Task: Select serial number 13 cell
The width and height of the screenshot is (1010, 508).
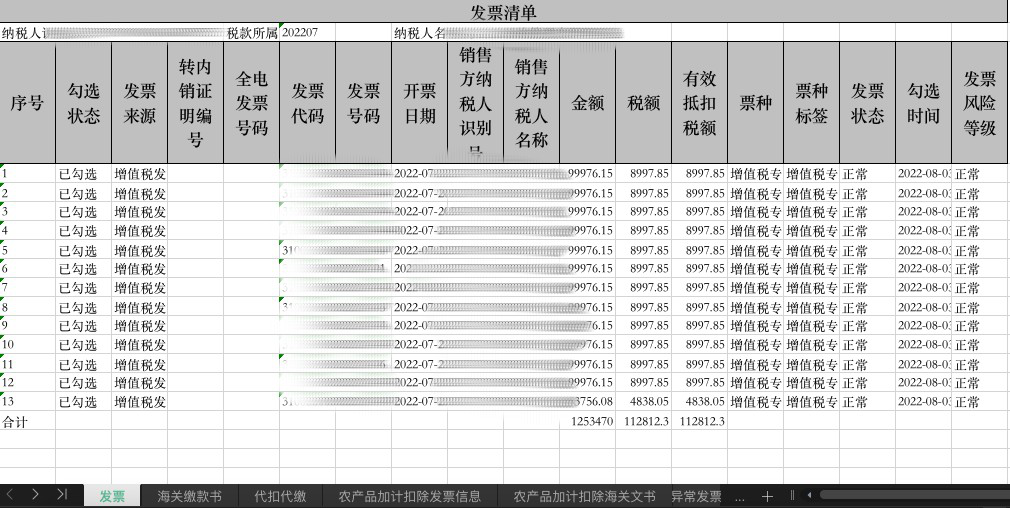Action: tap(28, 402)
